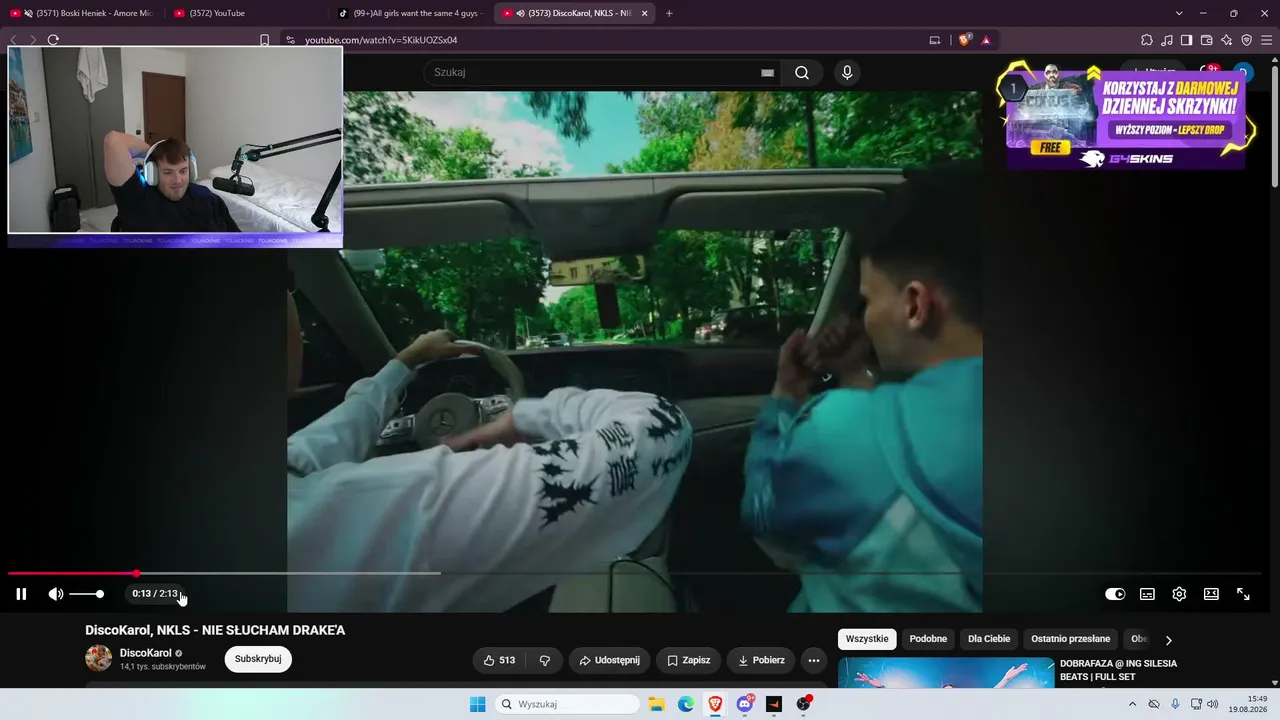Open the Brave VPN shield icon
1280x720 pixels.
[x=1246, y=40]
